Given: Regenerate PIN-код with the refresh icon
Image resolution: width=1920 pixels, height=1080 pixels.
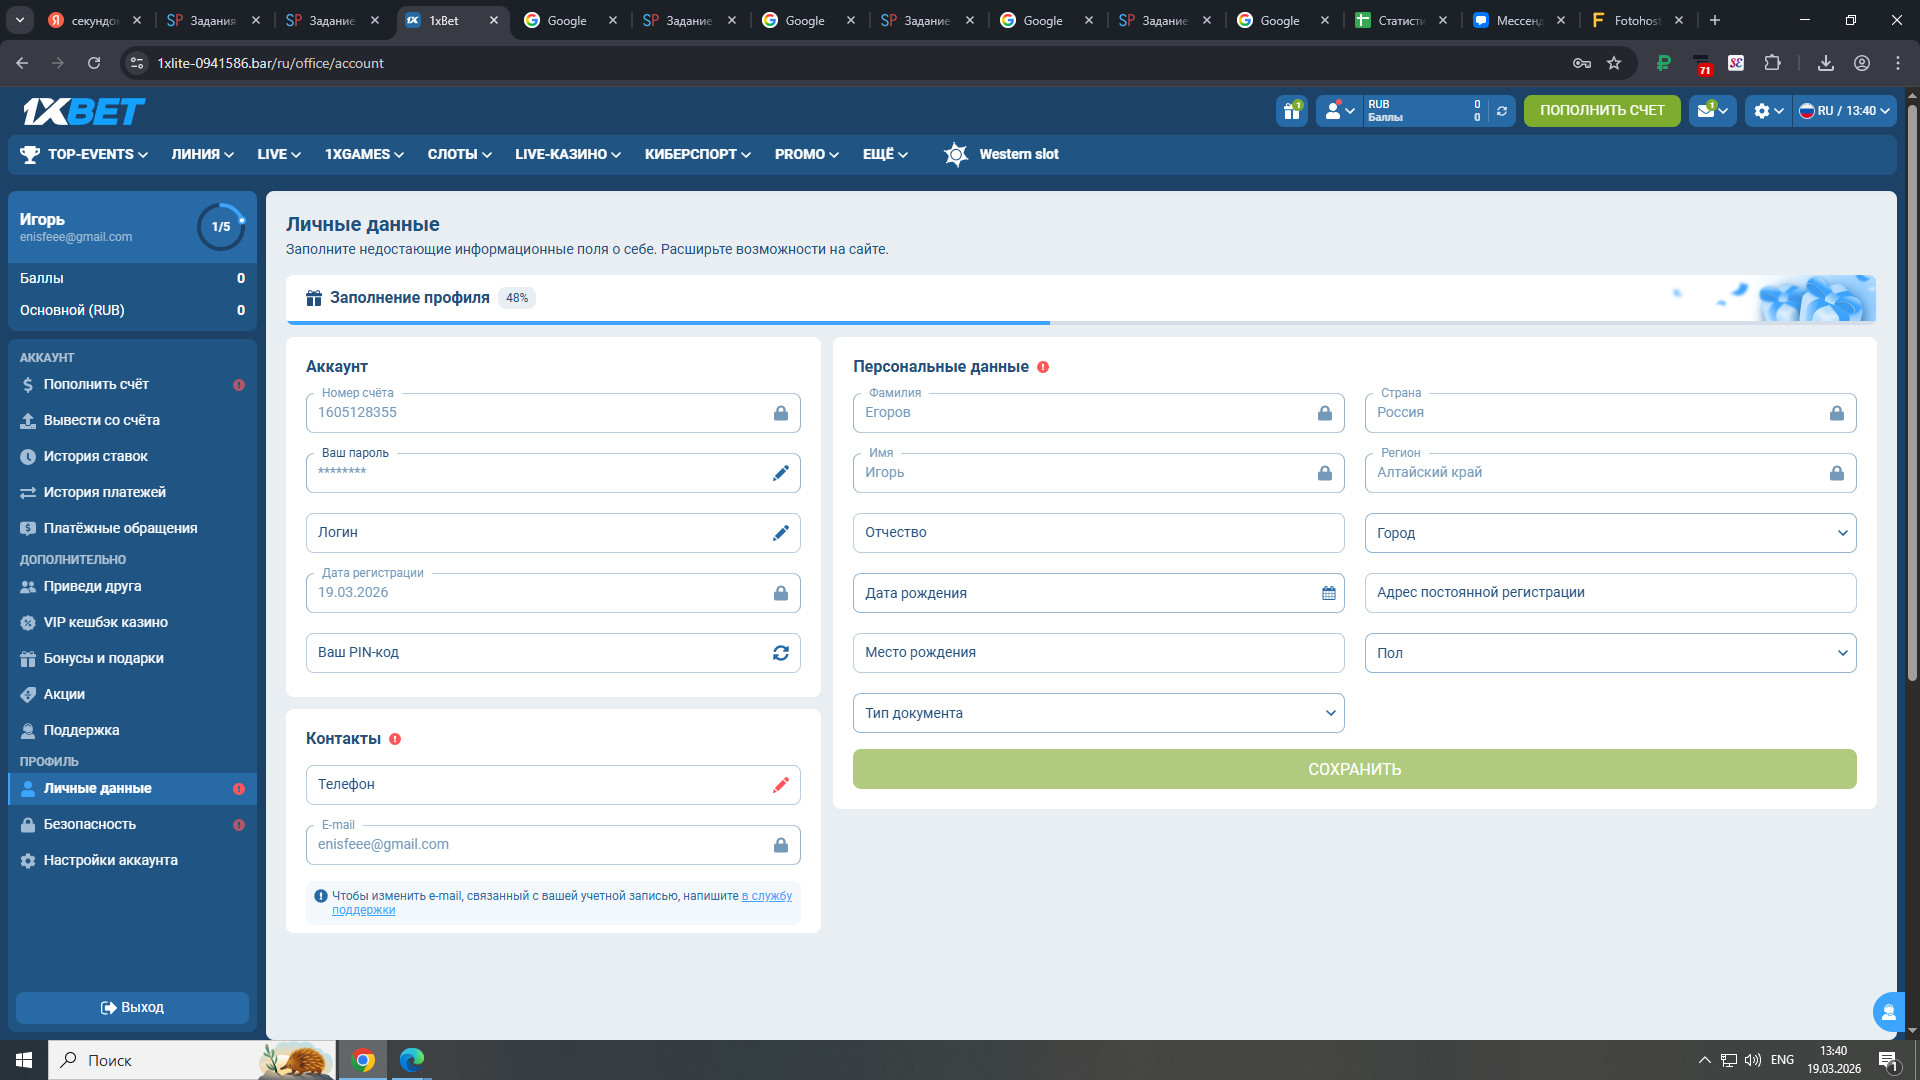Looking at the screenshot, I should coord(780,653).
